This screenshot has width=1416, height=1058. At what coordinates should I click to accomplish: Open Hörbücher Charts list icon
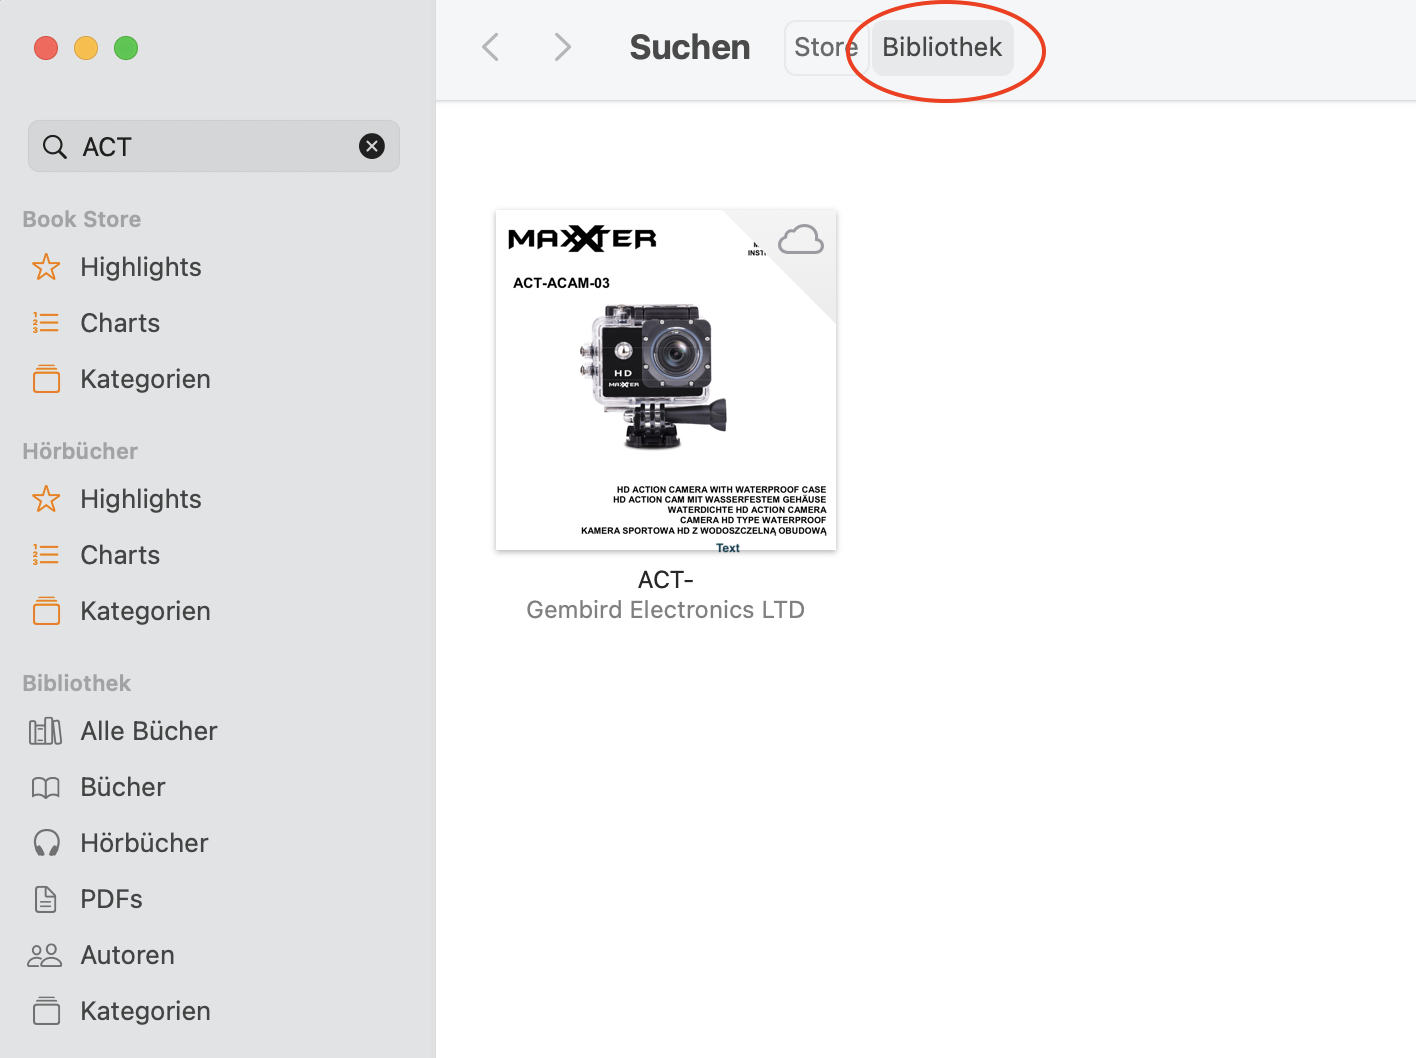pos(46,555)
